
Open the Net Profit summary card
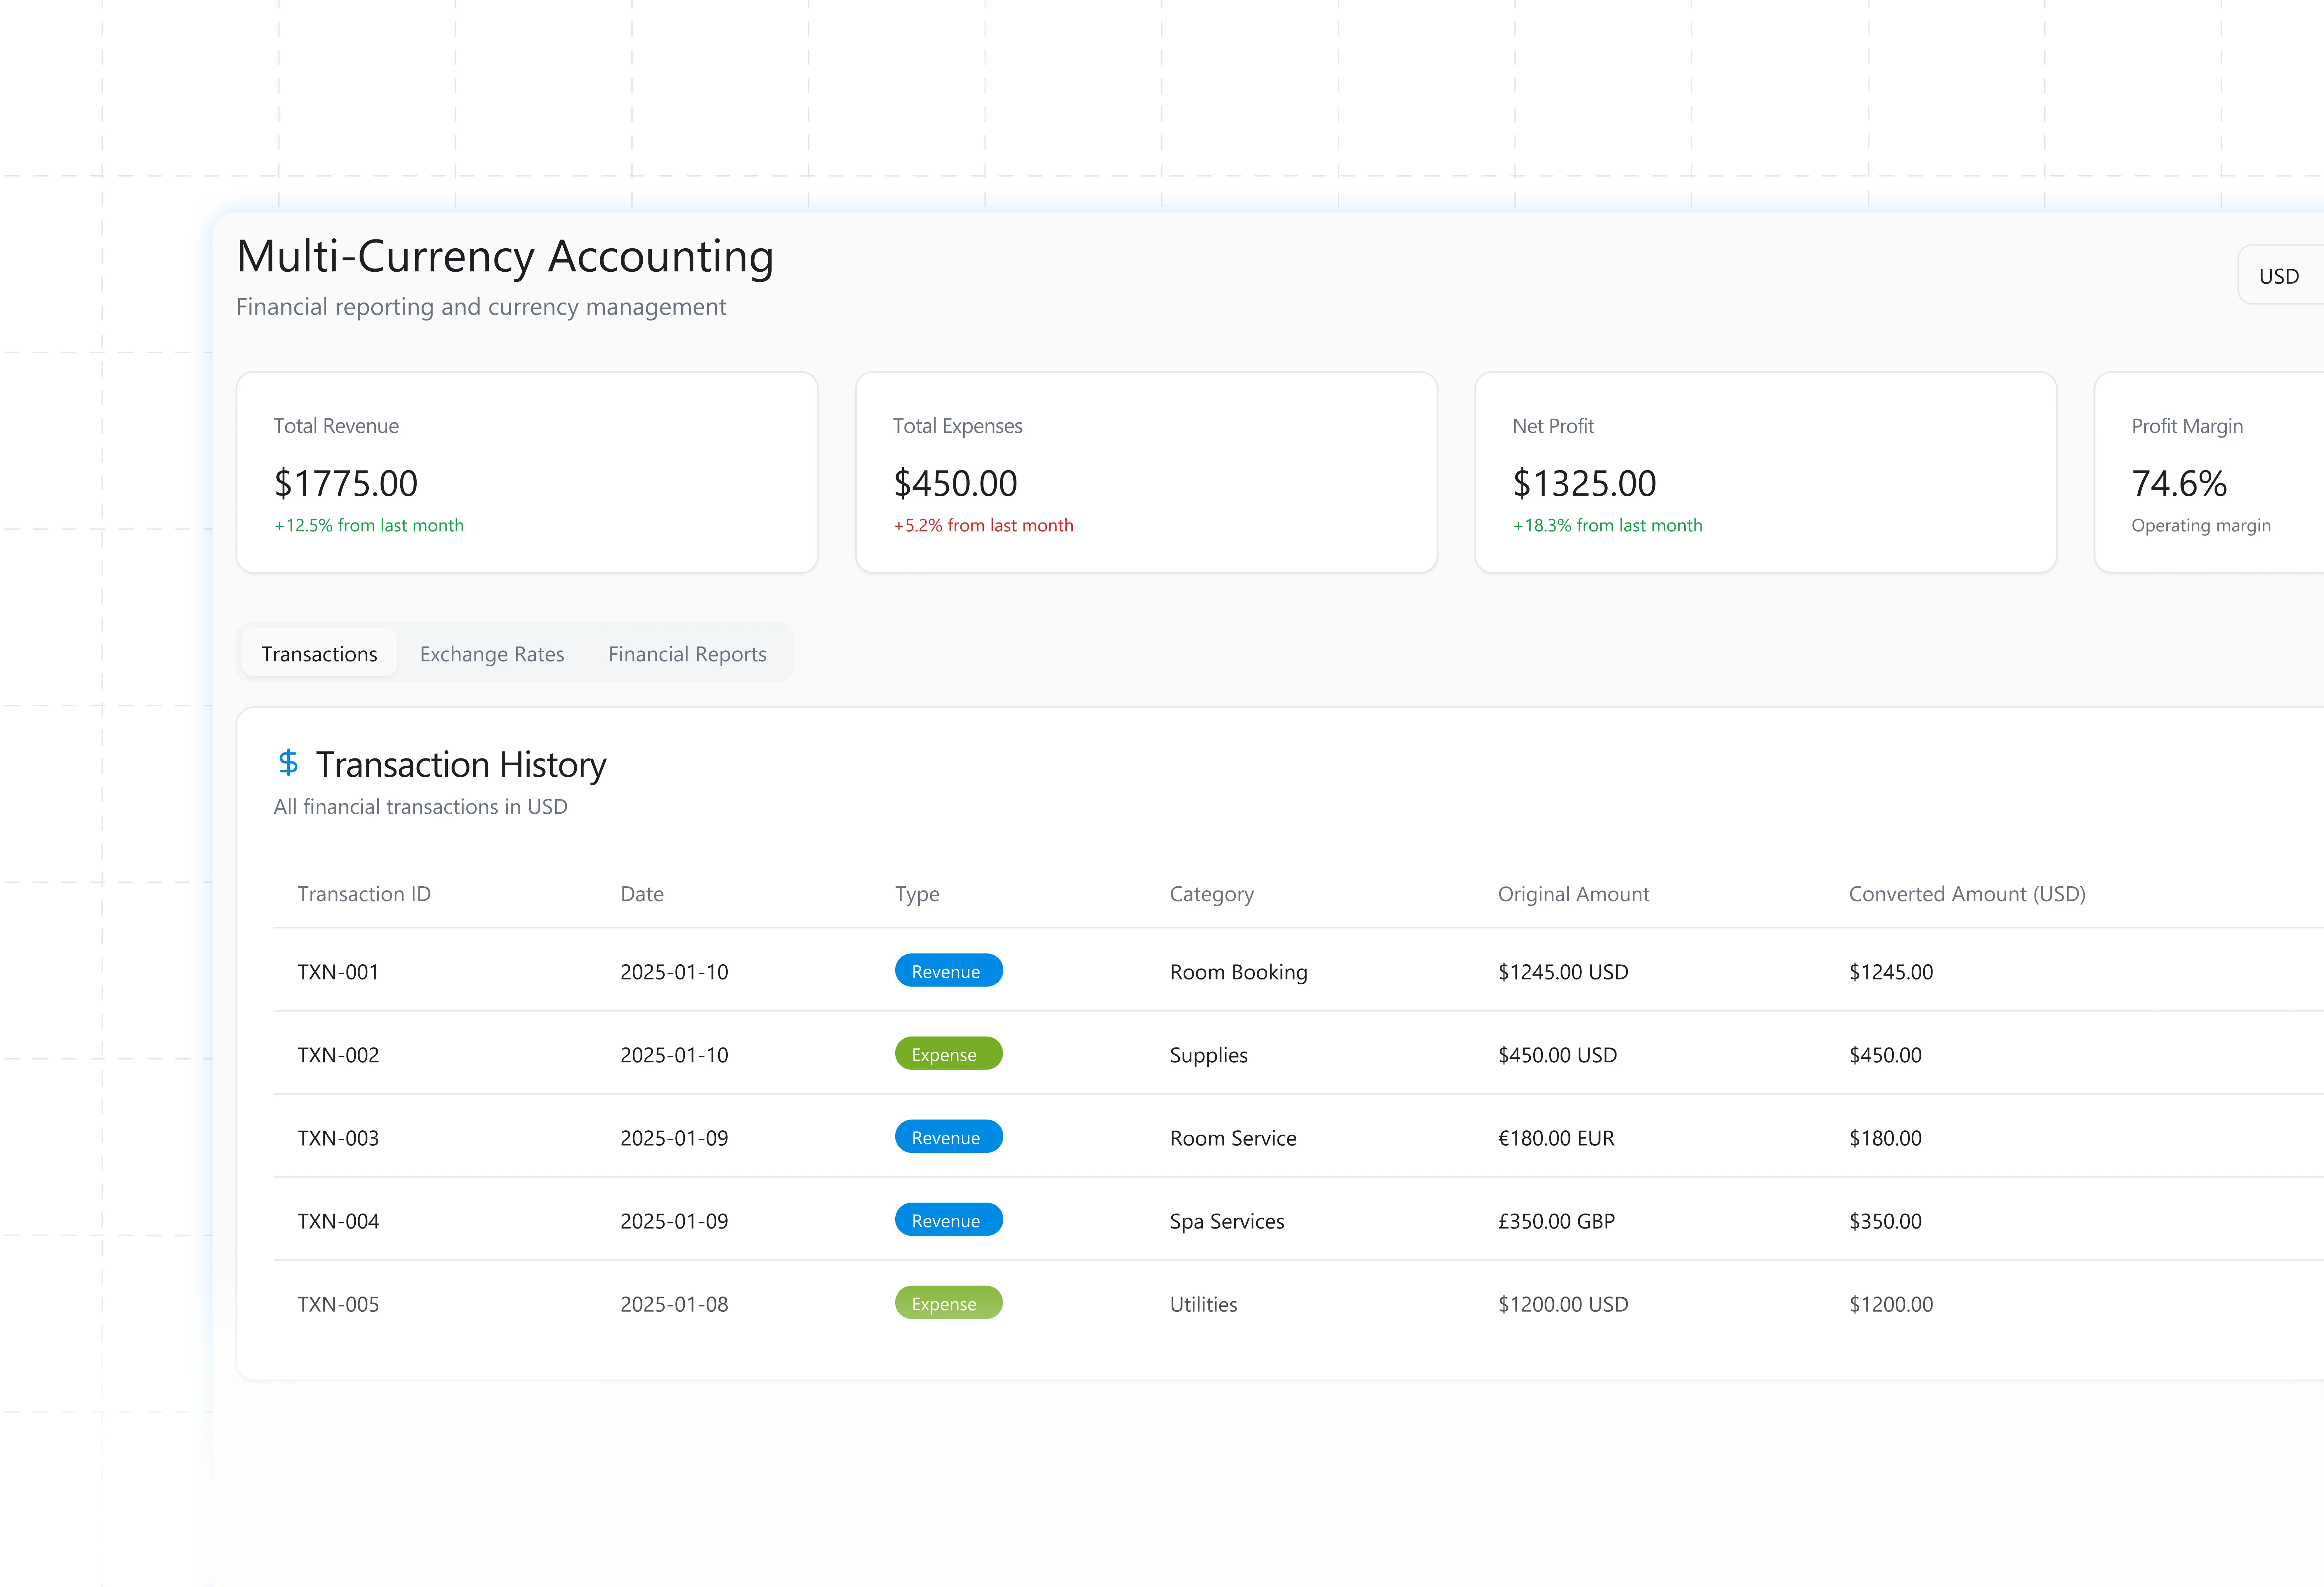pos(1765,472)
